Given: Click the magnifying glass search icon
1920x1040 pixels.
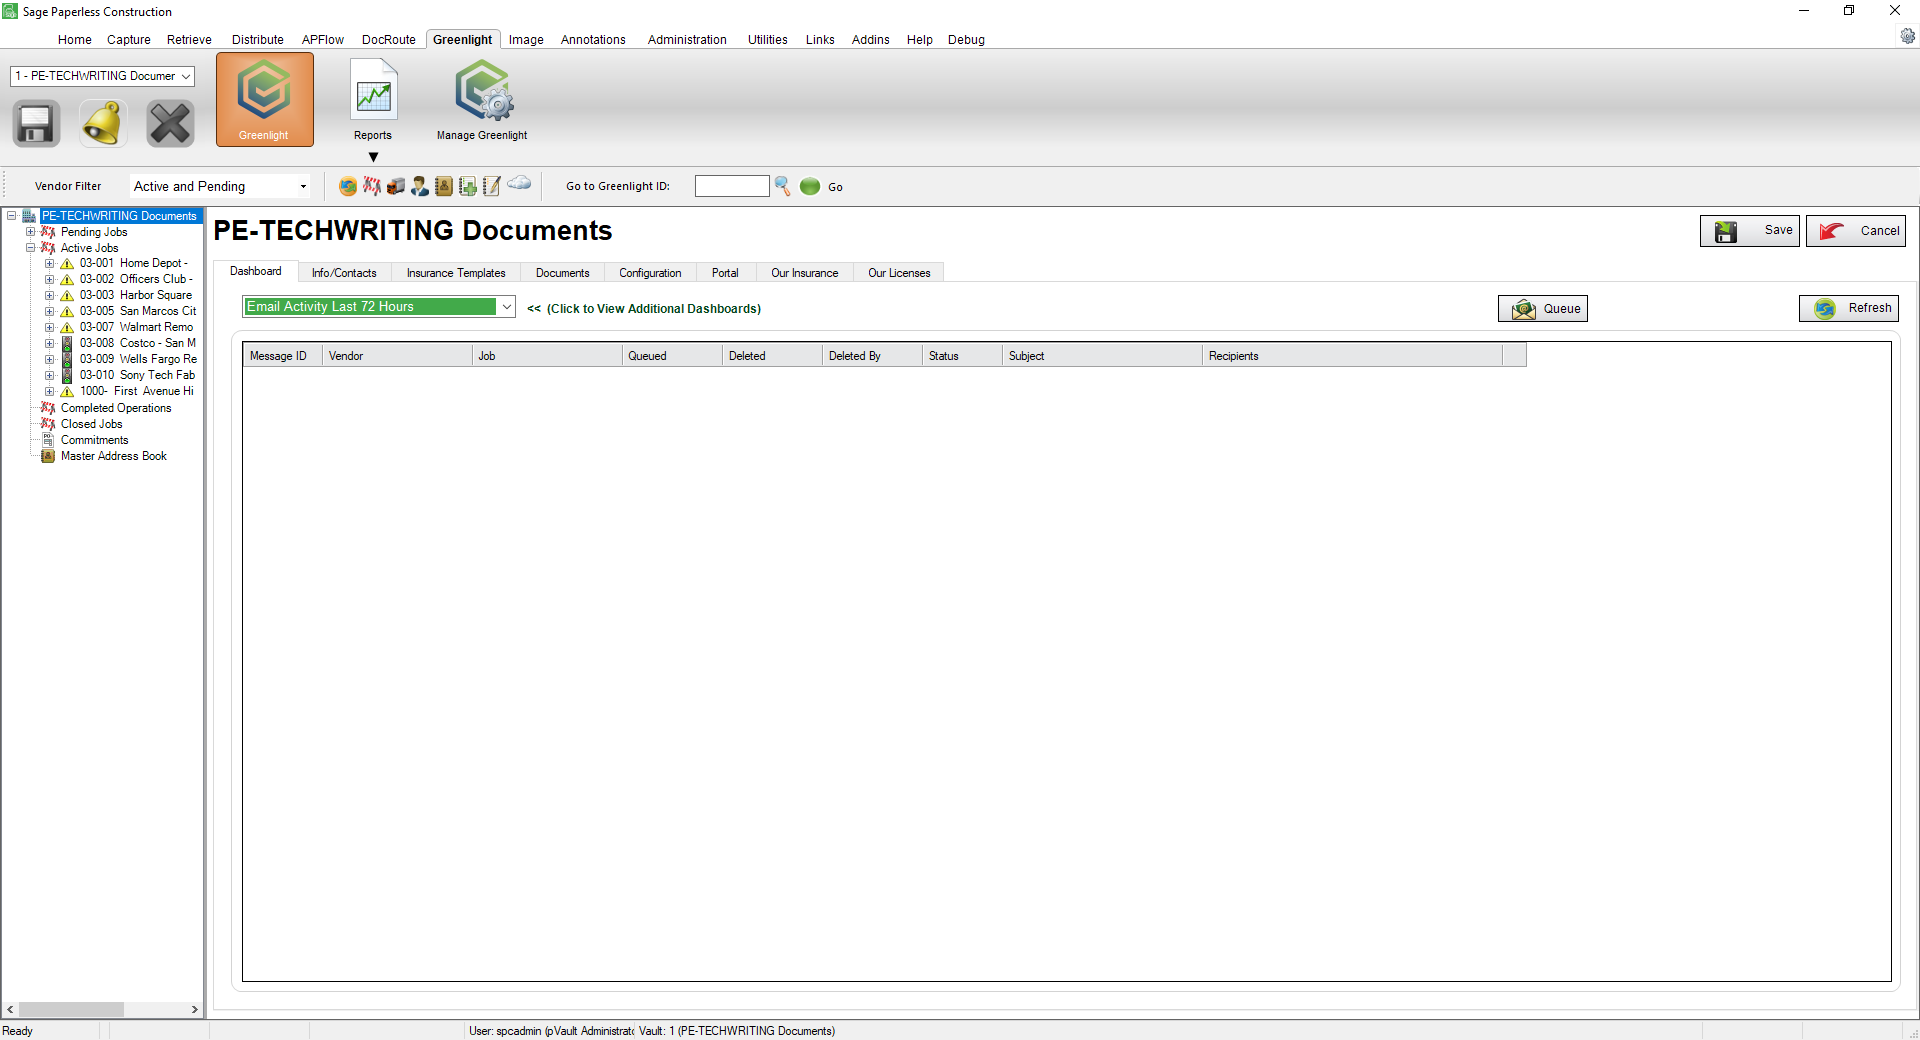Looking at the screenshot, I should click(783, 186).
